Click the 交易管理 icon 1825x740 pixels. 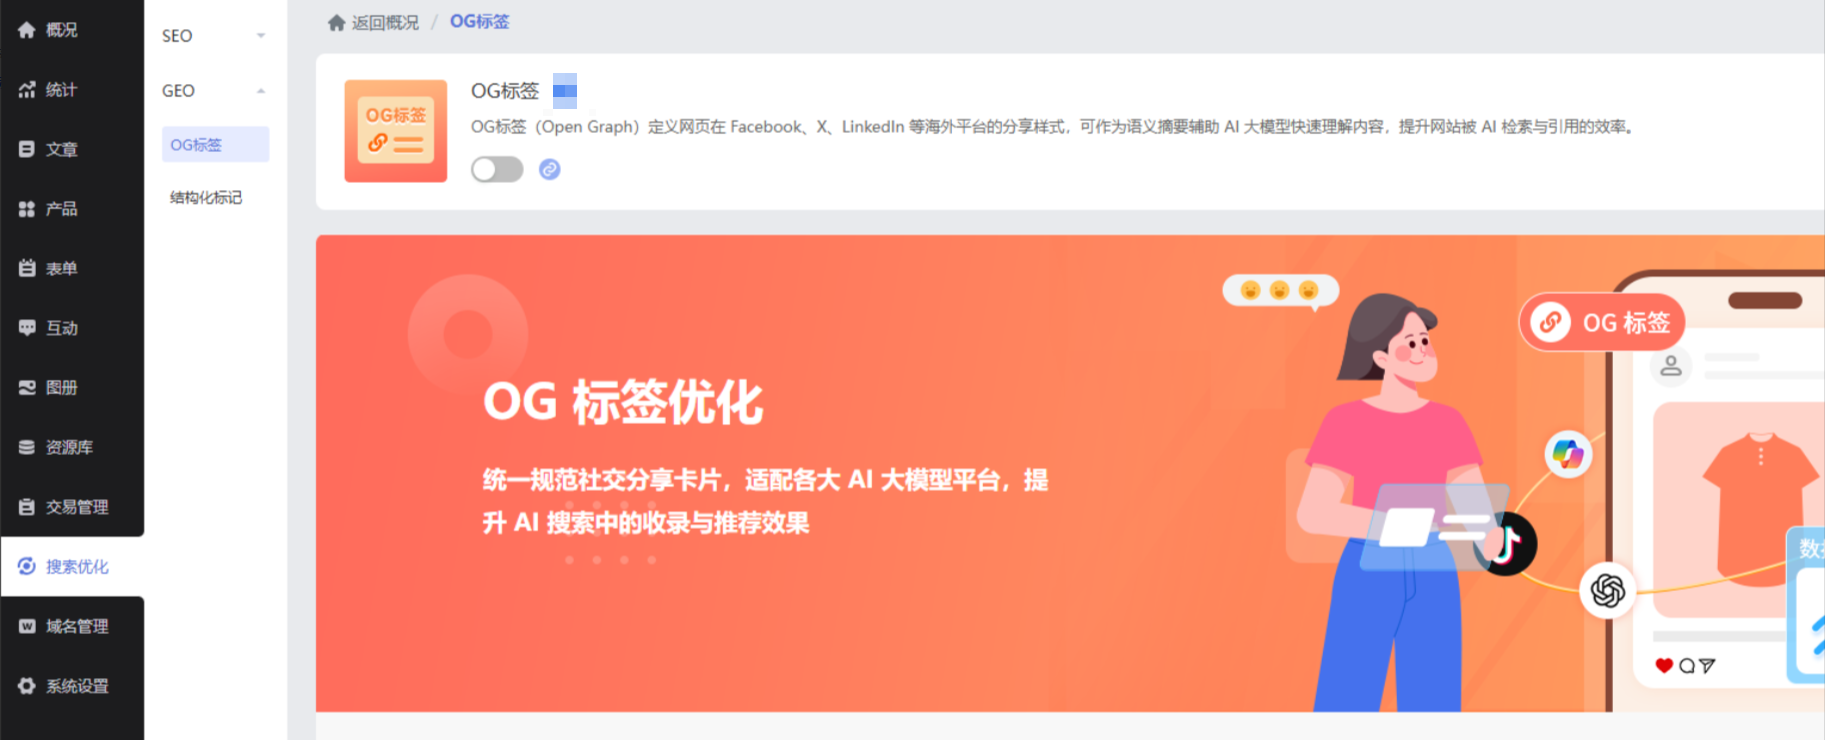pos(27,507)
